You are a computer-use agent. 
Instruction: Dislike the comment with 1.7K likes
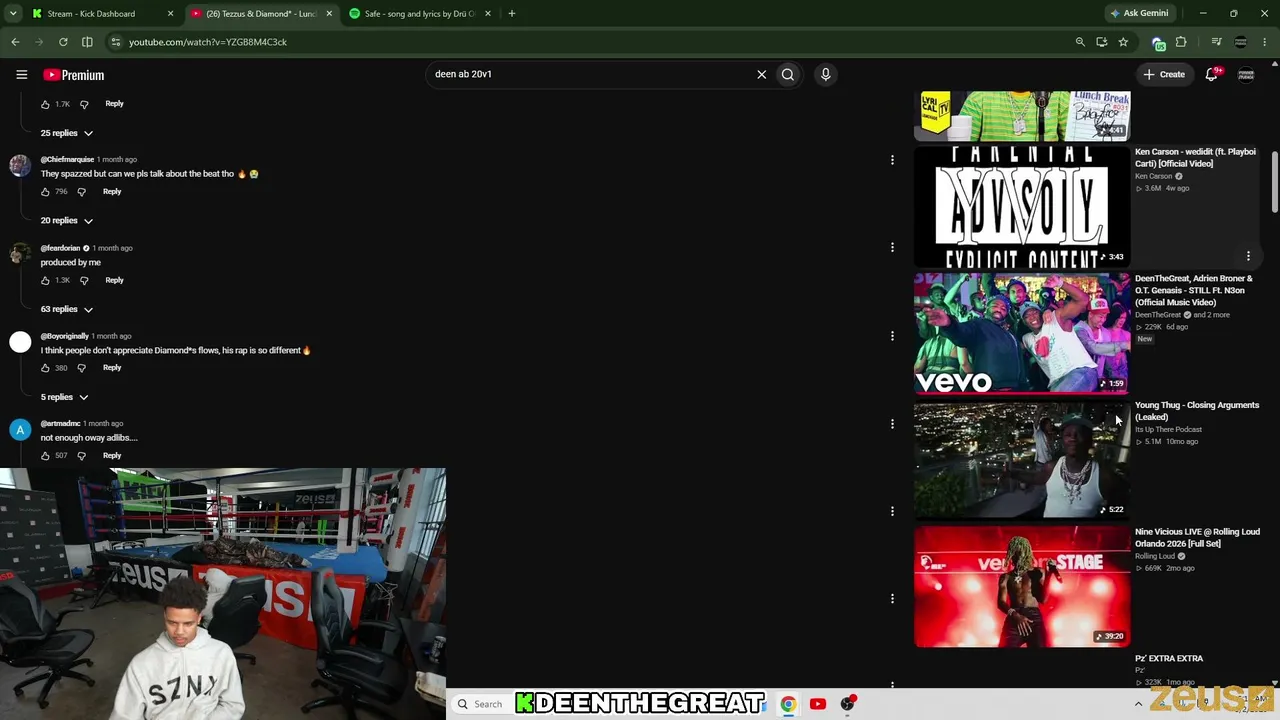pyautogui.click(x=84, y=104)
